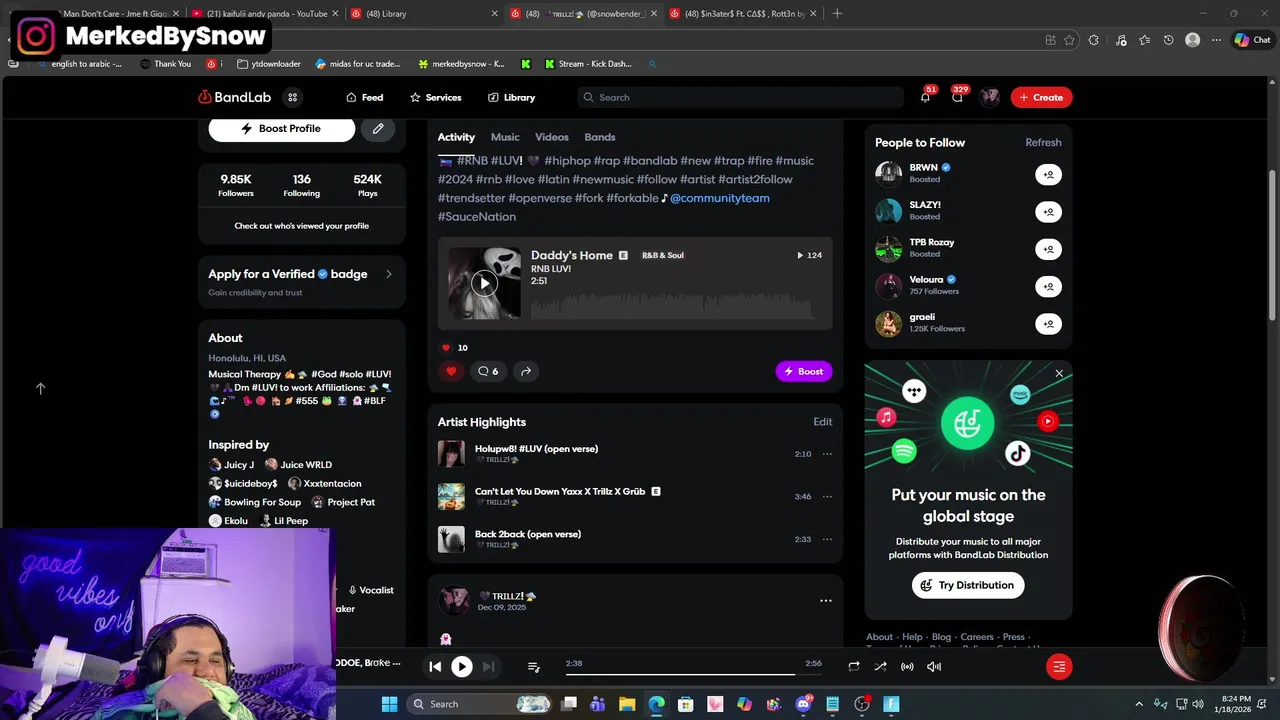Open the BandLab apps grid icon
The width and height of the screenshot is (1280, 720).
292,97
